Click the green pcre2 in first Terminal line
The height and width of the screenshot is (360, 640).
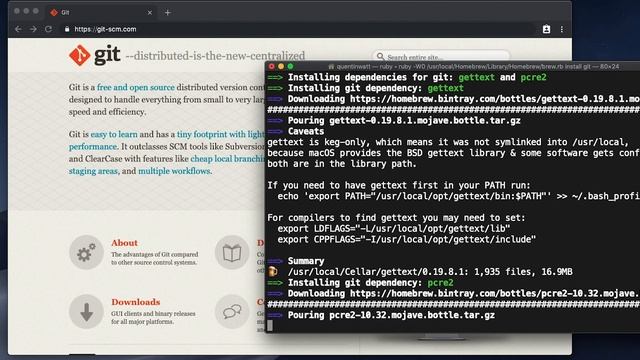[x=533, y=78]
